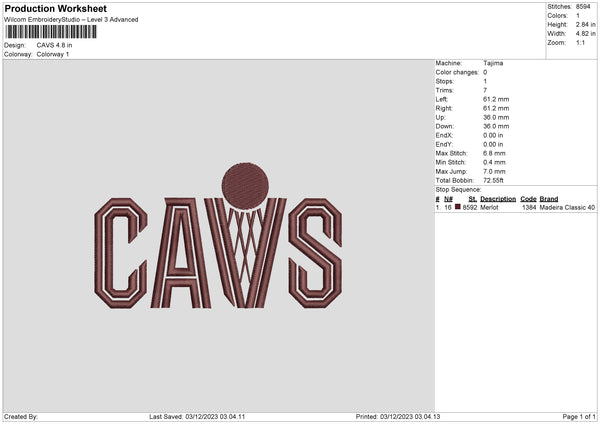Click the St. column header
Image resolution: width=600 pixels, height=424 pixels.
[472, 198]
